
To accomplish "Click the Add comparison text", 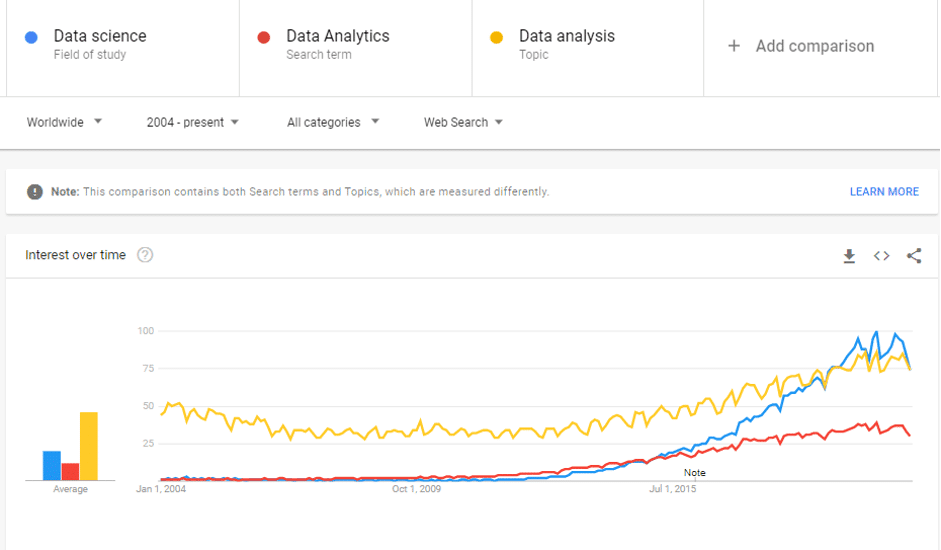I will click(814, 46).
